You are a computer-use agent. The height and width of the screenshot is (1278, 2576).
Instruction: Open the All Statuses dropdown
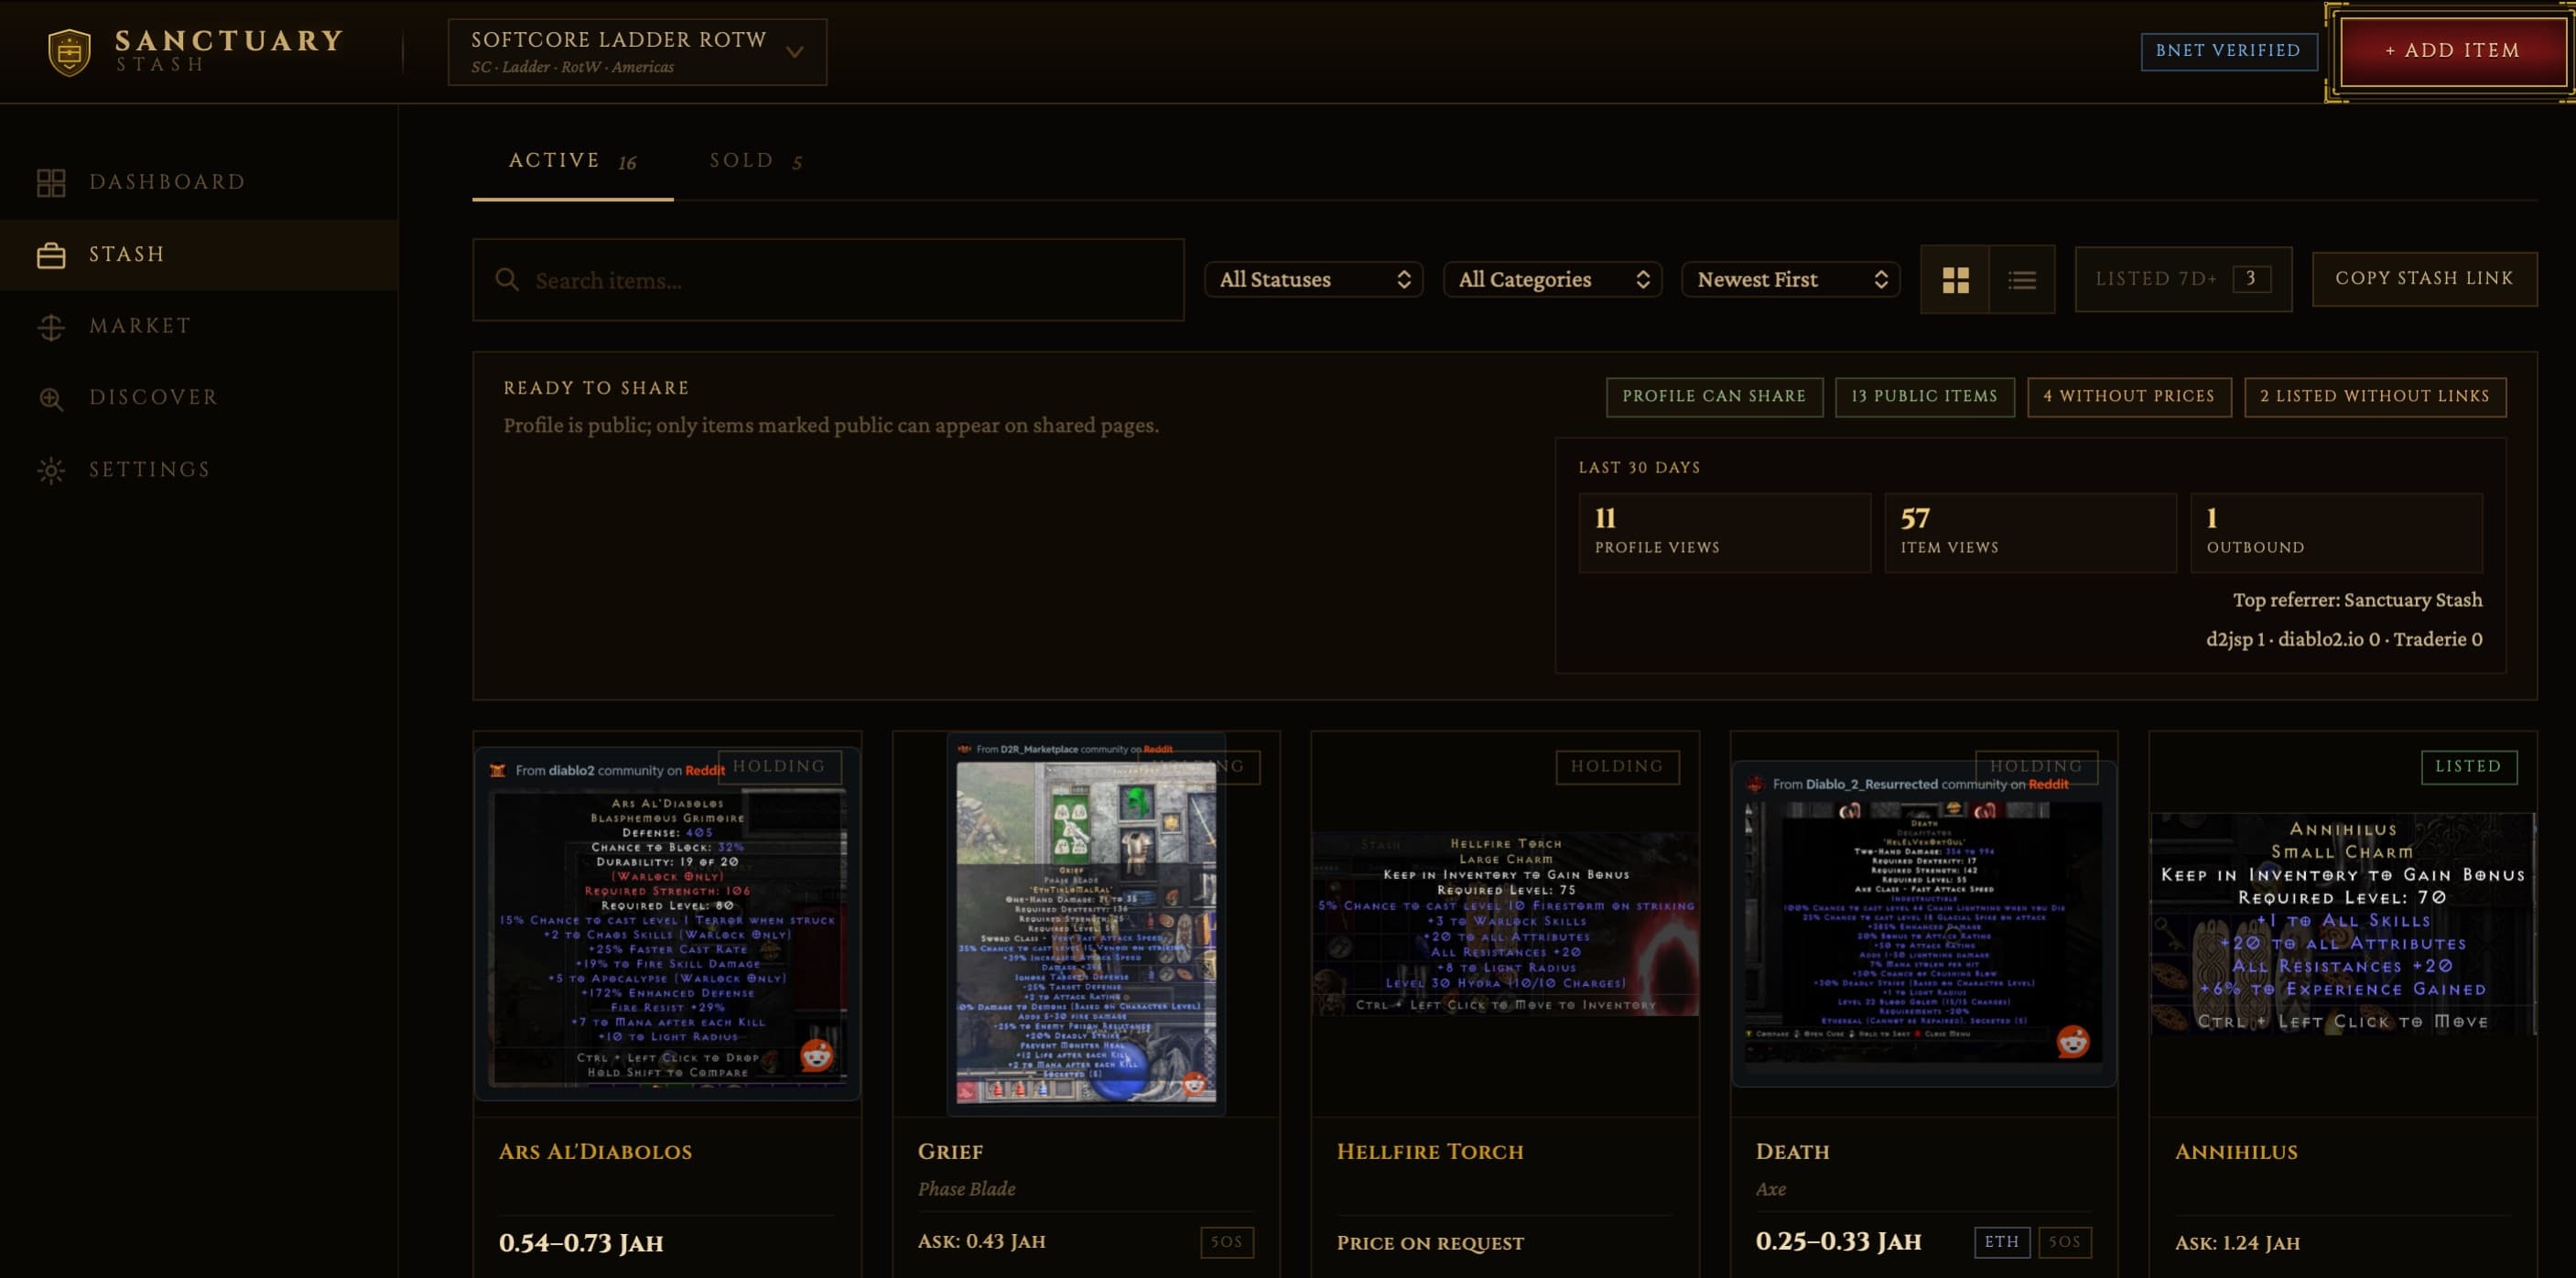1313,280
